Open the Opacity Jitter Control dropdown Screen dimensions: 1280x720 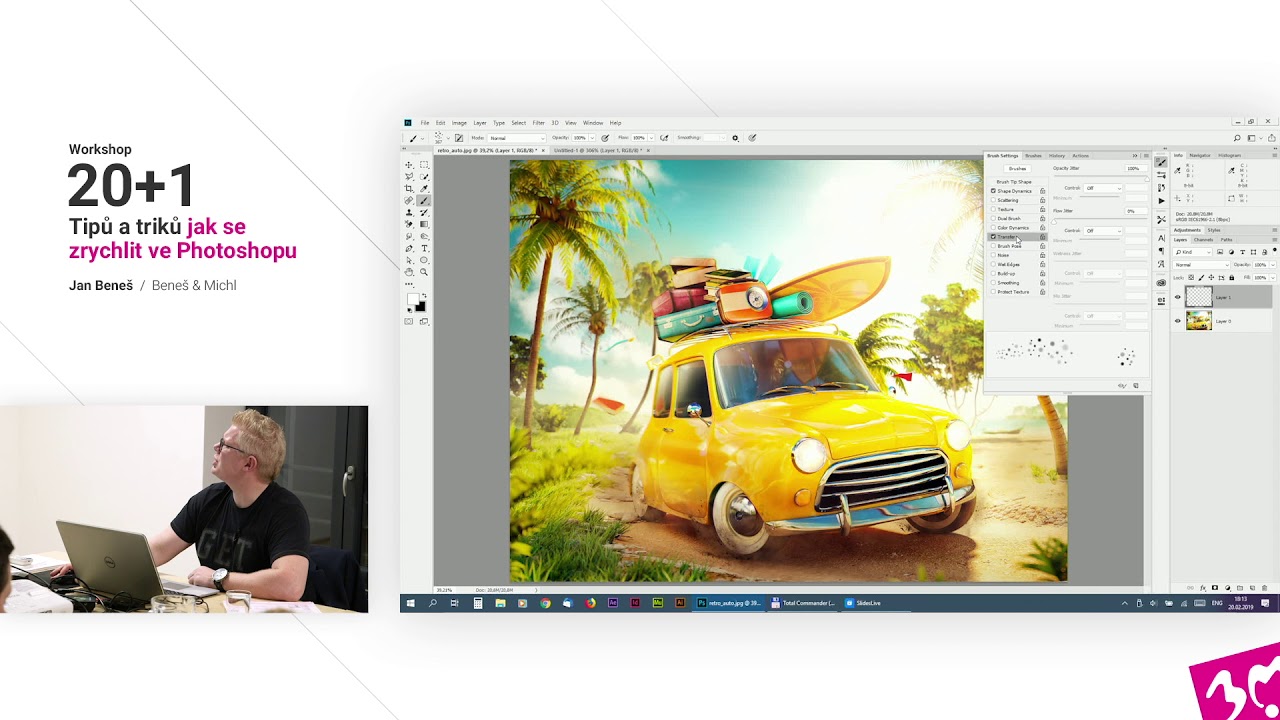[1103, 188]
